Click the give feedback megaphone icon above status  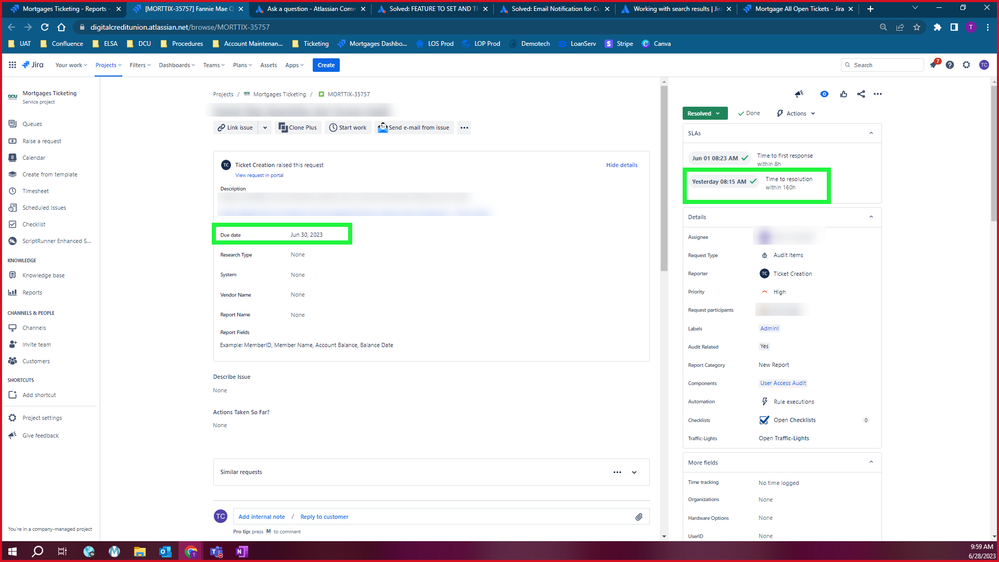click(799, 94)
